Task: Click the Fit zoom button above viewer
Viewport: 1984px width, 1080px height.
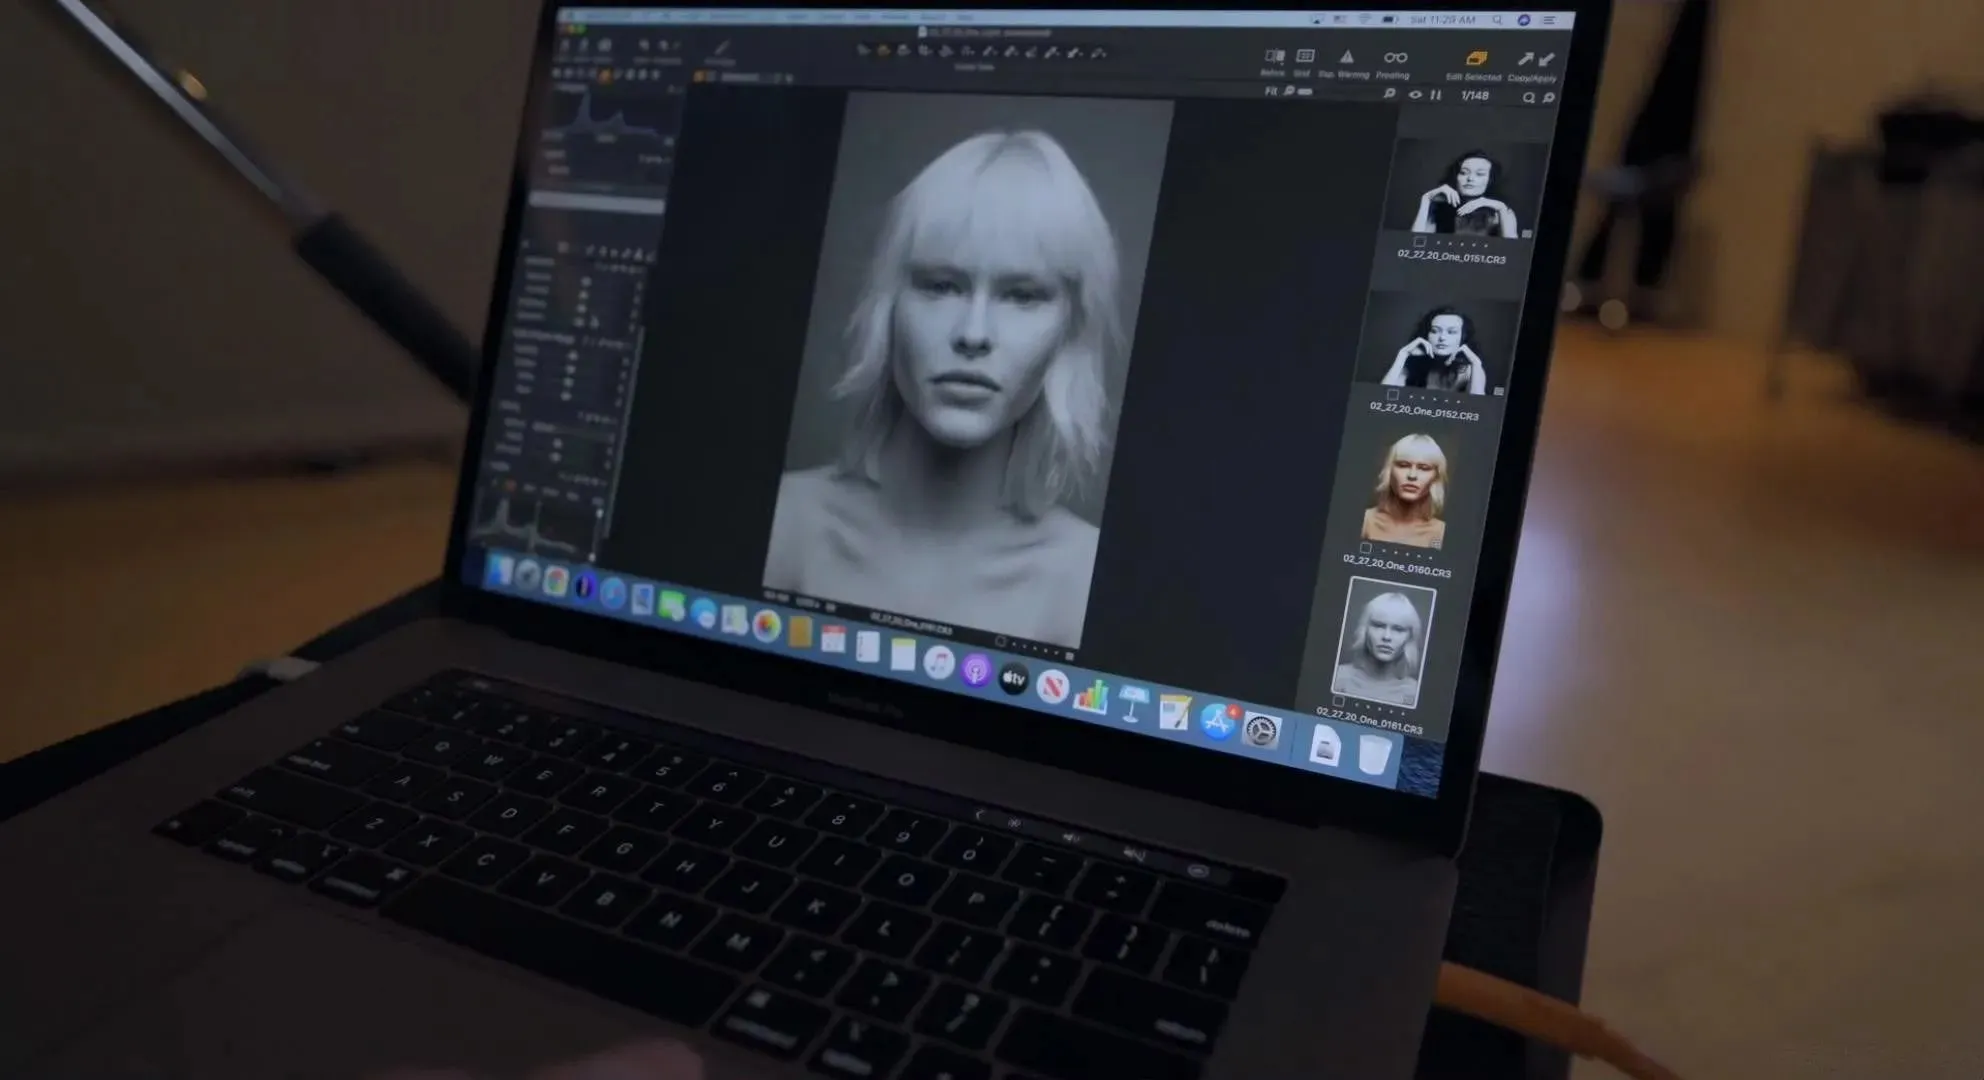Action: (1270, 91)
